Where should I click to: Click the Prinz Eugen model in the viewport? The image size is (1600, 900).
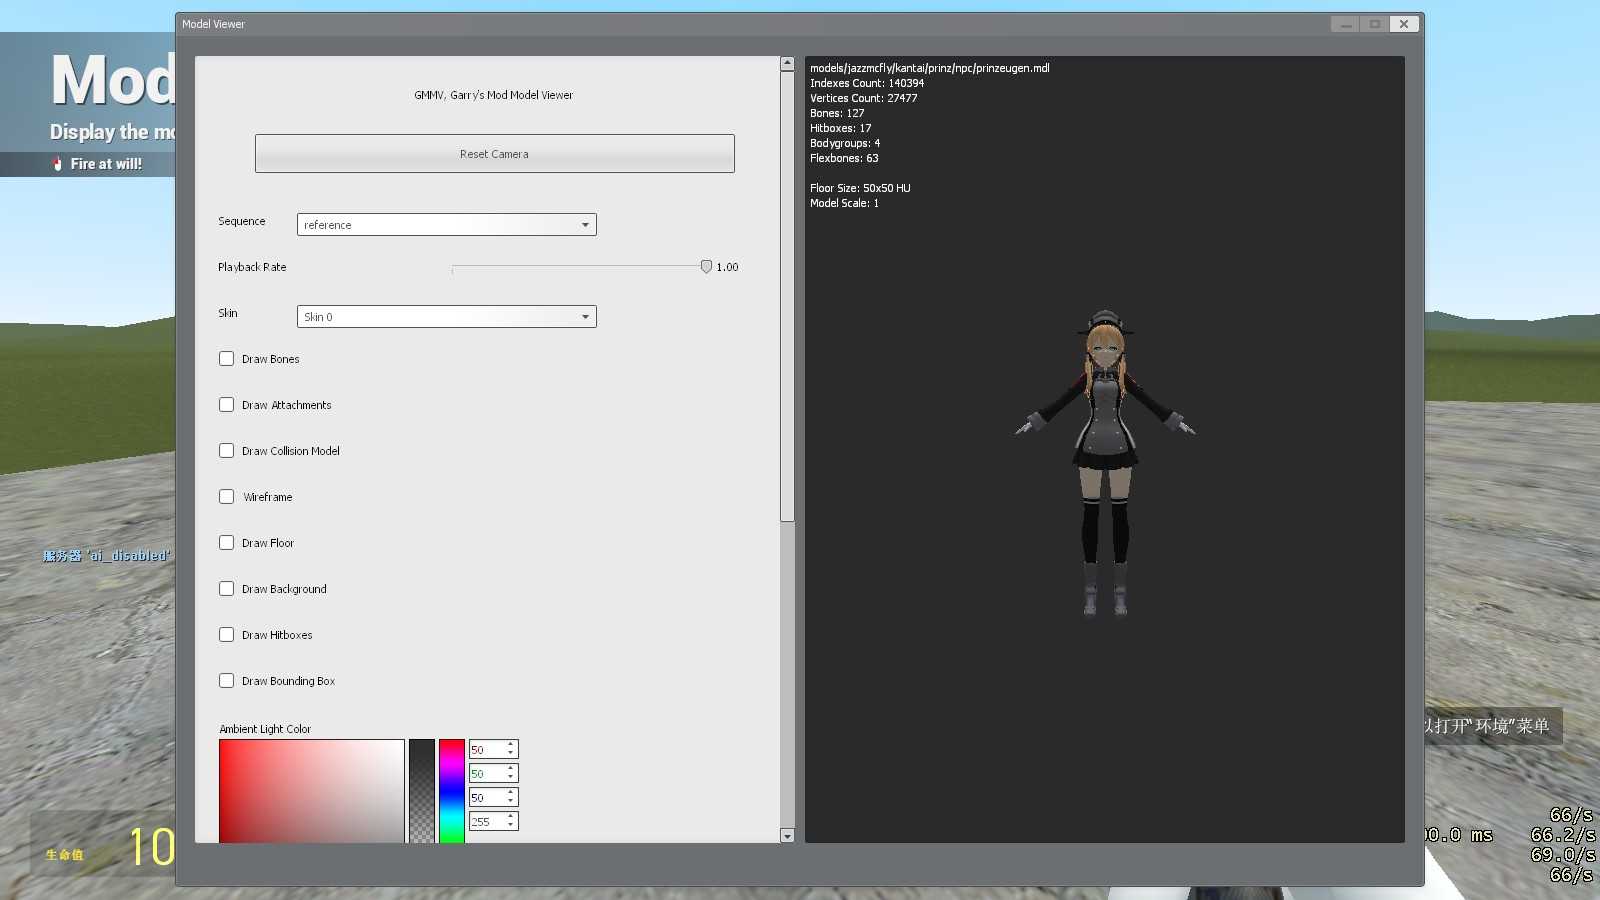tap(1105, 462)
